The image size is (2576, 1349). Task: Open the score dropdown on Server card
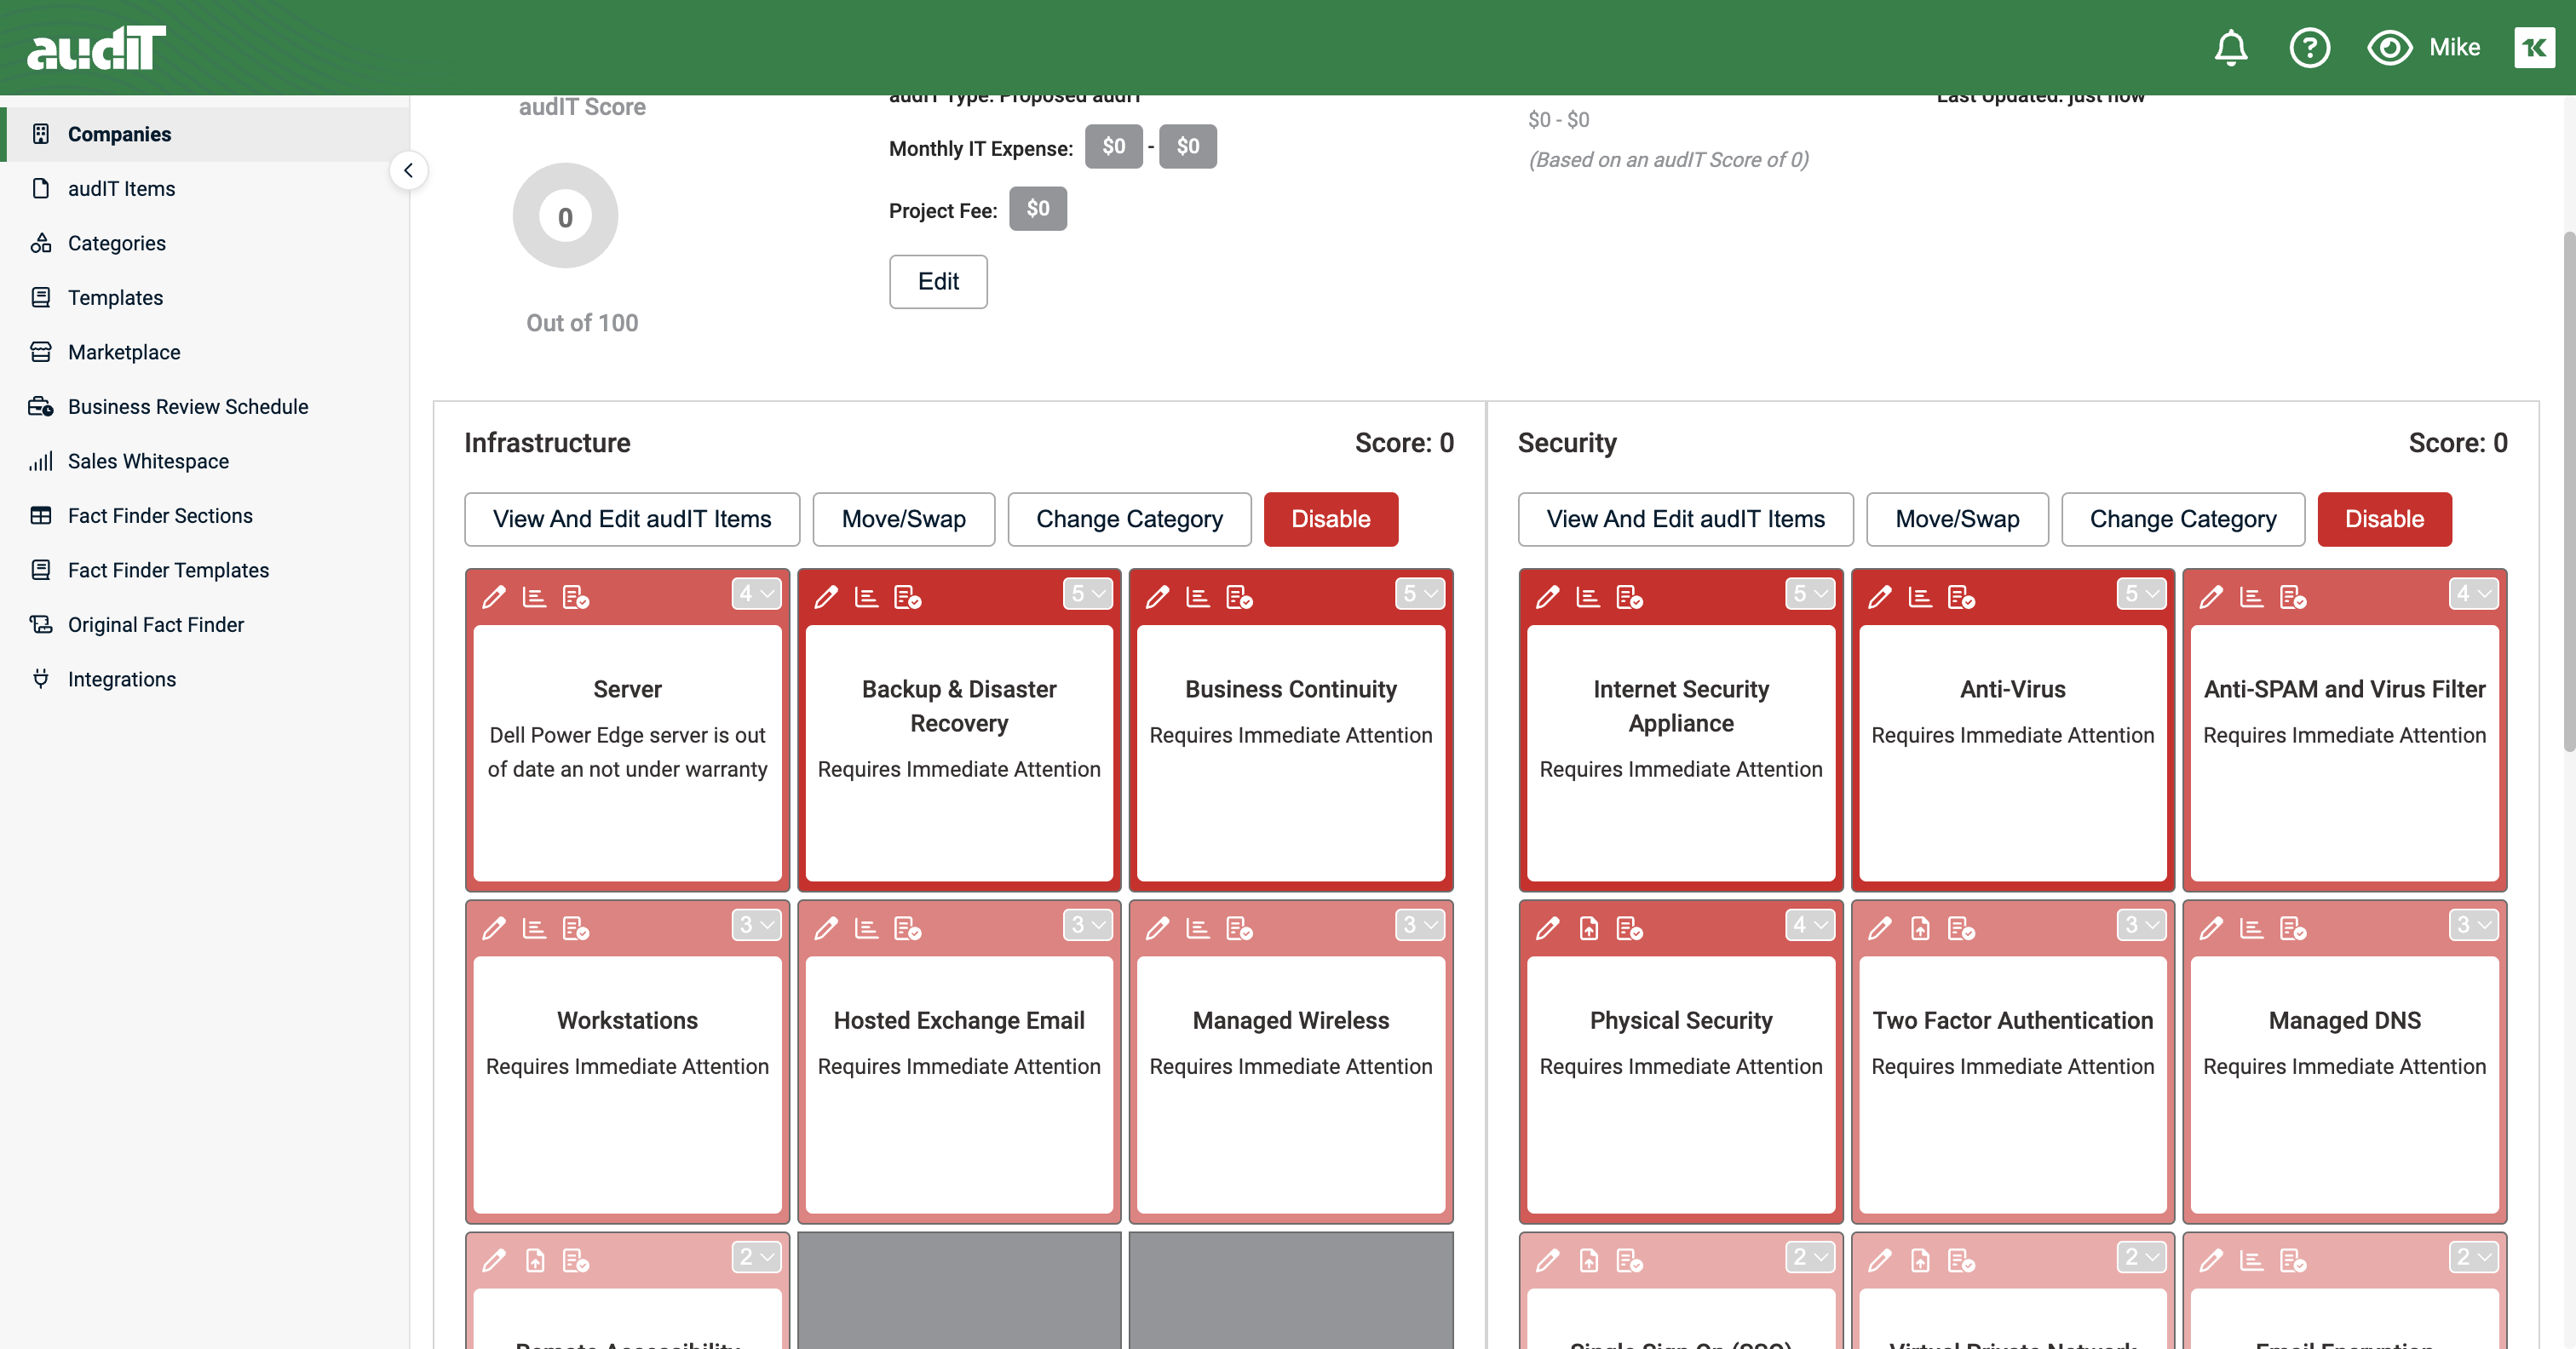tap(756, 594)
